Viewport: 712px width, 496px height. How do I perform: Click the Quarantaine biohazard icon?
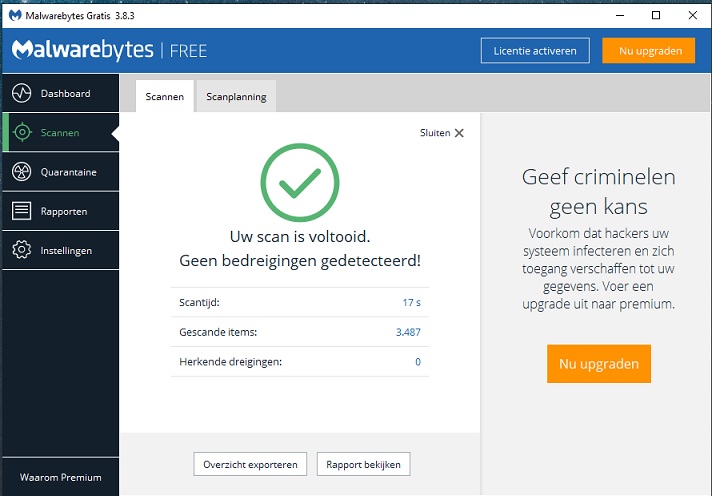point(21,172)
